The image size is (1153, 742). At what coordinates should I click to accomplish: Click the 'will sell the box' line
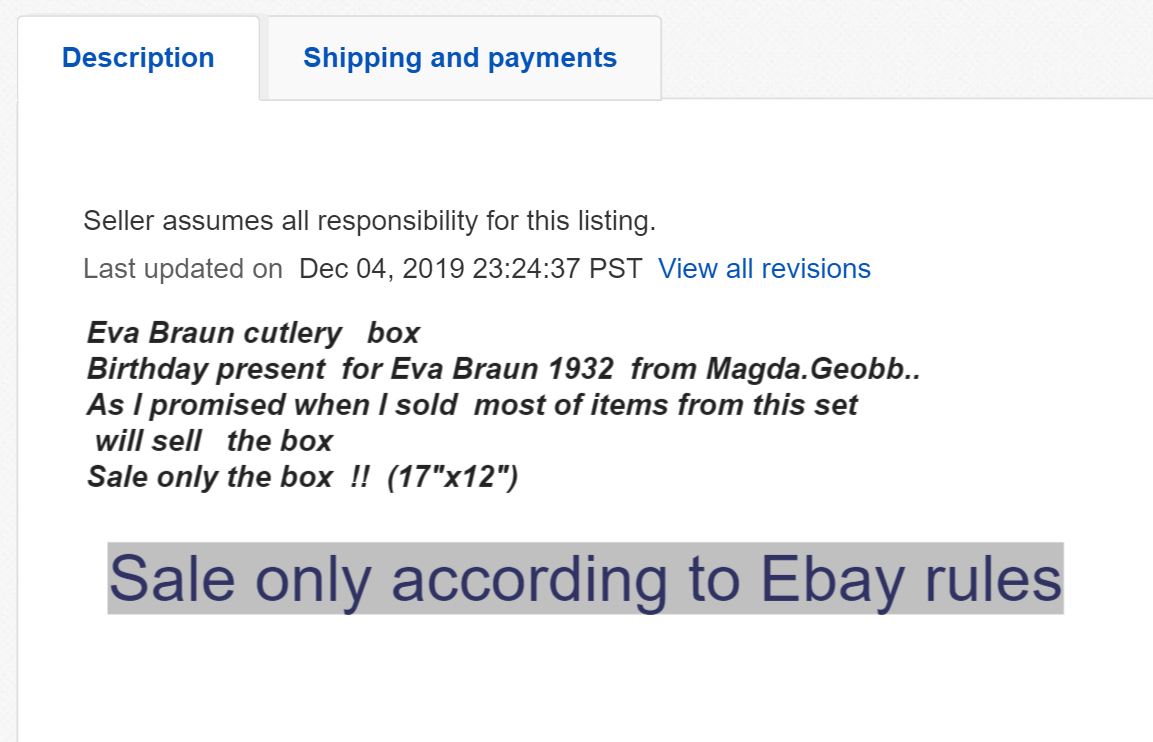coord(214,441)
